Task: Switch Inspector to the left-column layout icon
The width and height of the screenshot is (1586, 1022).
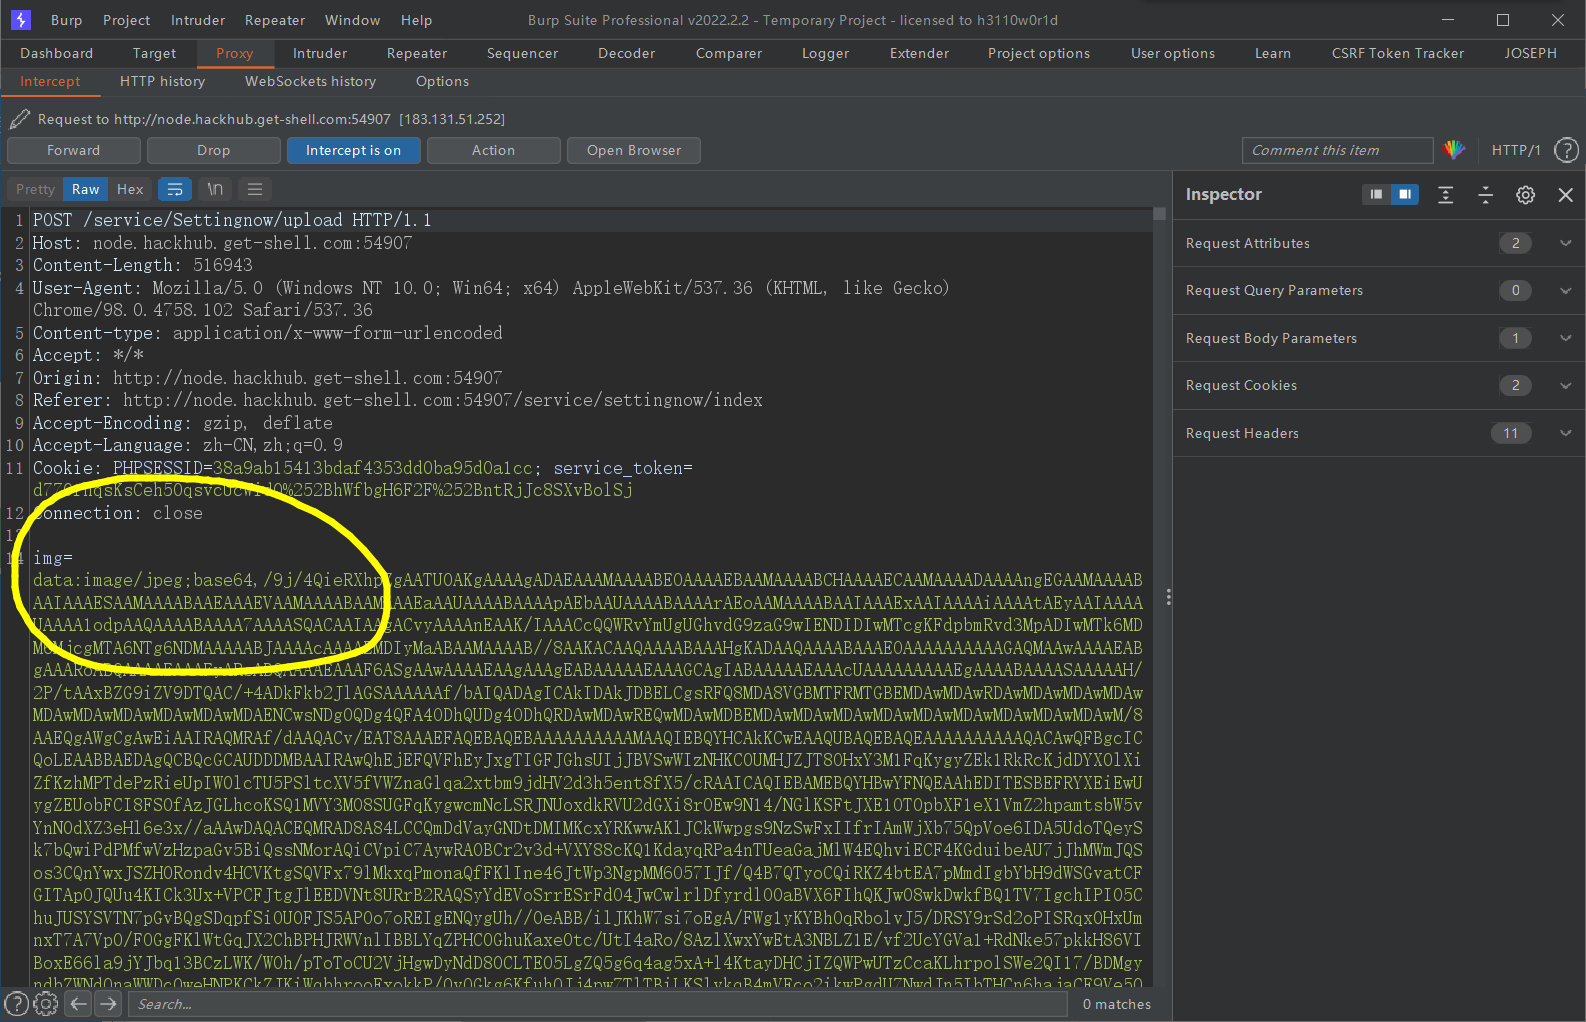Action: (1376, 194)
